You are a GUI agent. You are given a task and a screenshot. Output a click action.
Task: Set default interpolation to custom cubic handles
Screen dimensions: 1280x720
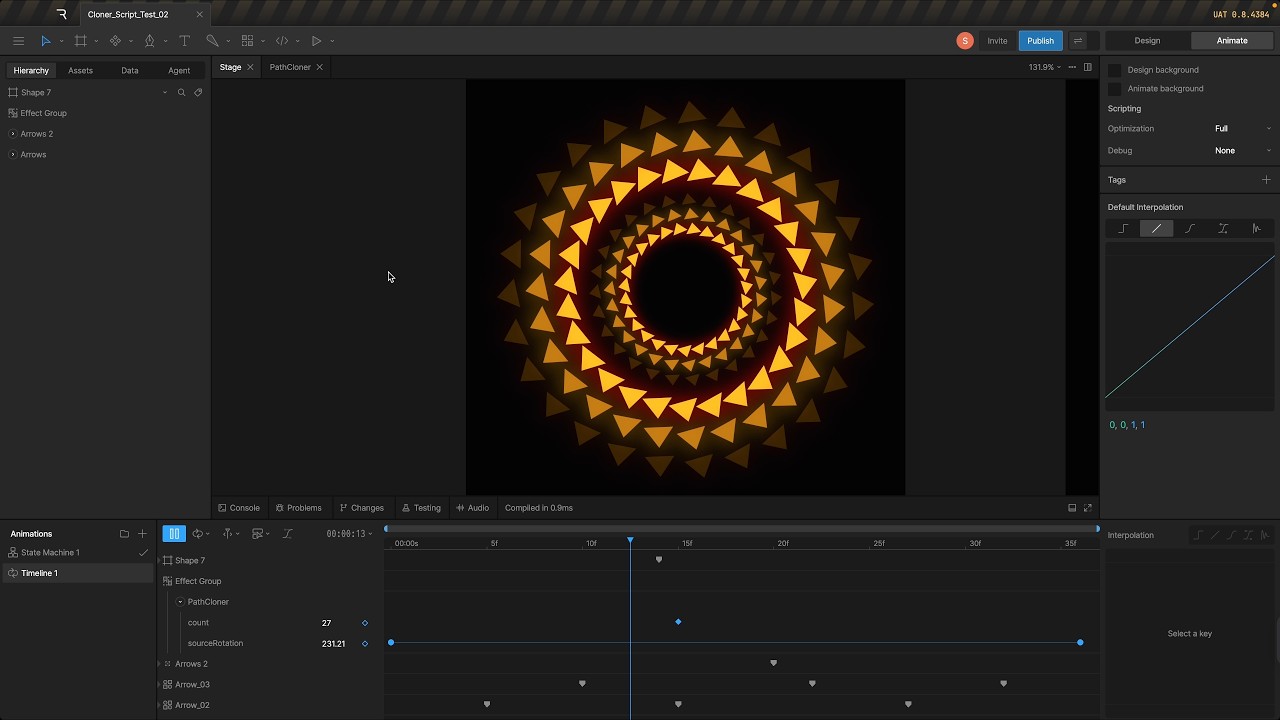point(1223,229)
